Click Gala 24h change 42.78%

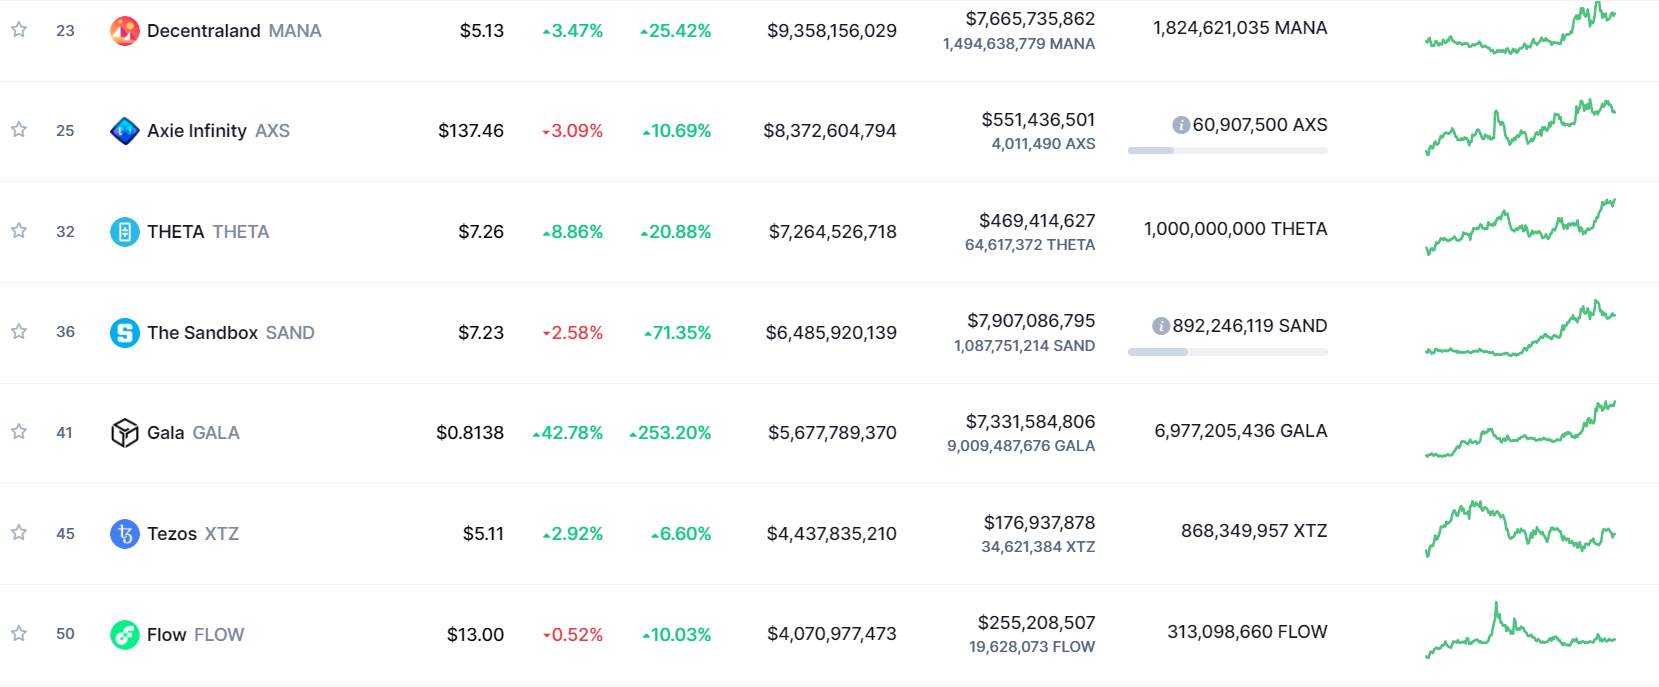click(x=568, y=433)
